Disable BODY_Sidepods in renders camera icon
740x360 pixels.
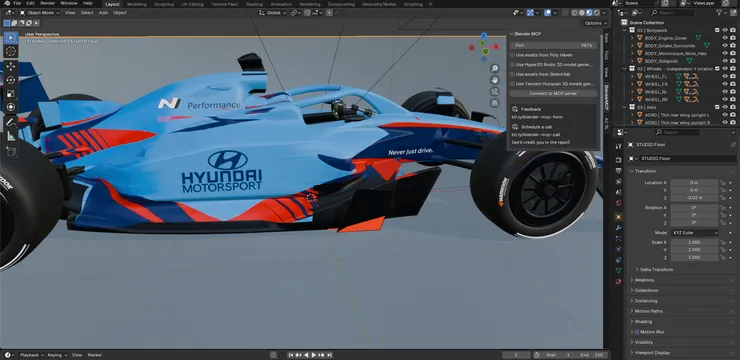(x=732, y=61)
